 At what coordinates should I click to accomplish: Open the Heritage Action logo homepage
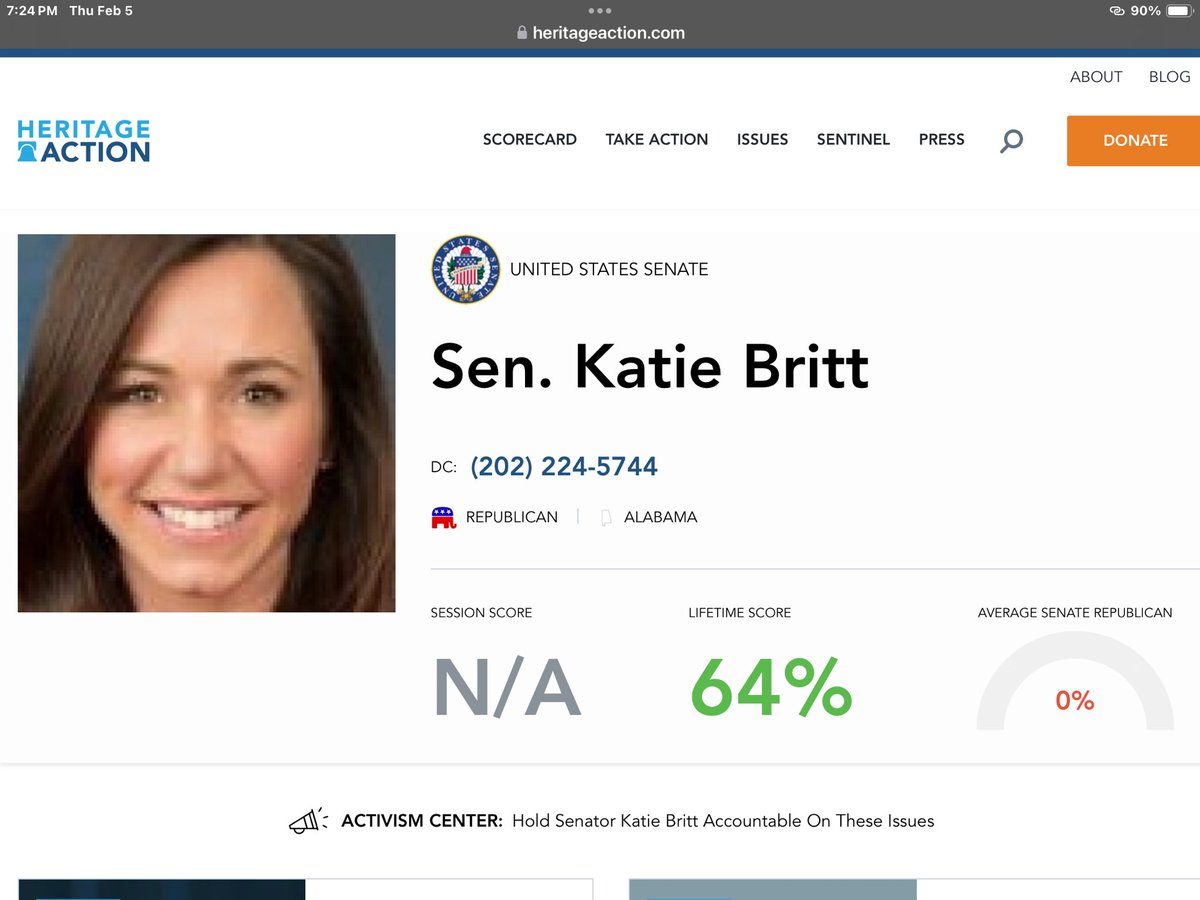(x=84, y=141)
